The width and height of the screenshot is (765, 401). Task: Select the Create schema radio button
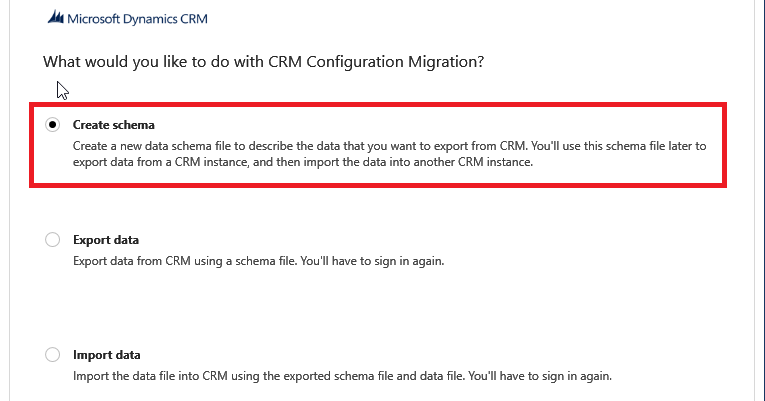pyautogui.click(x=52, y=125)
